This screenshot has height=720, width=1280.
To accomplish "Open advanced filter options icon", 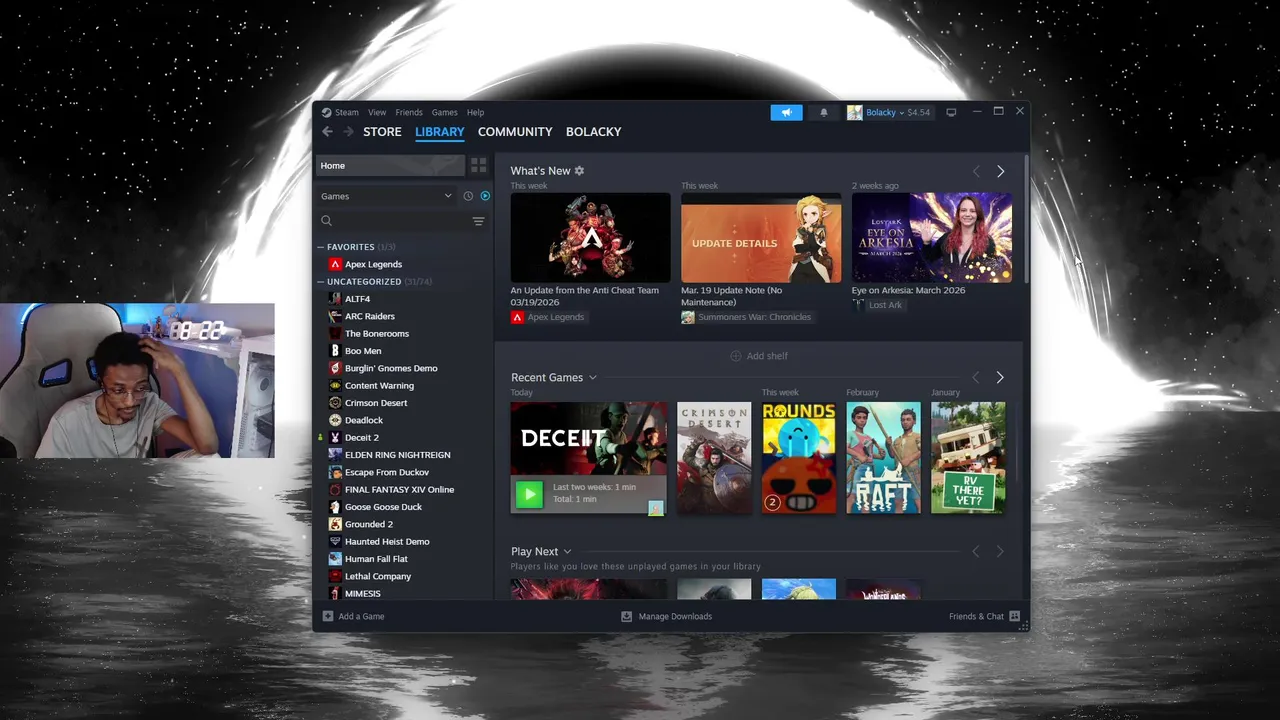I will pos(478,221).
